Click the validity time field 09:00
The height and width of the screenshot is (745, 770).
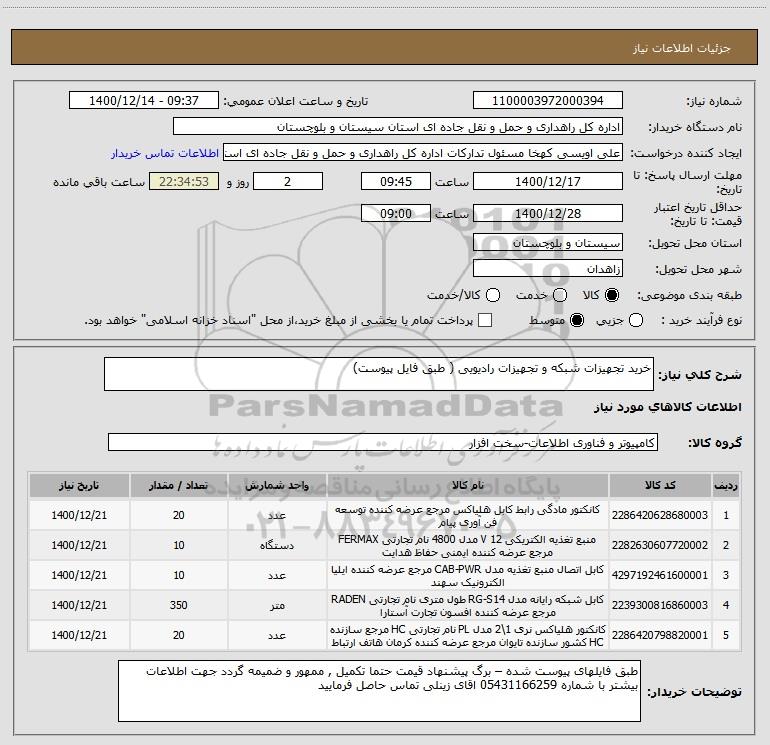[396, 213]
